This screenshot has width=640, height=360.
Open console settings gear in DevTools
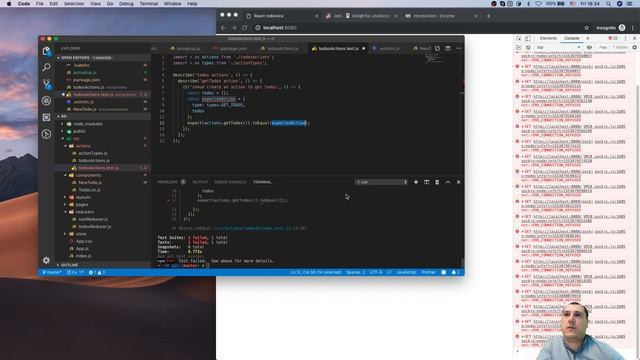[634, 47]
